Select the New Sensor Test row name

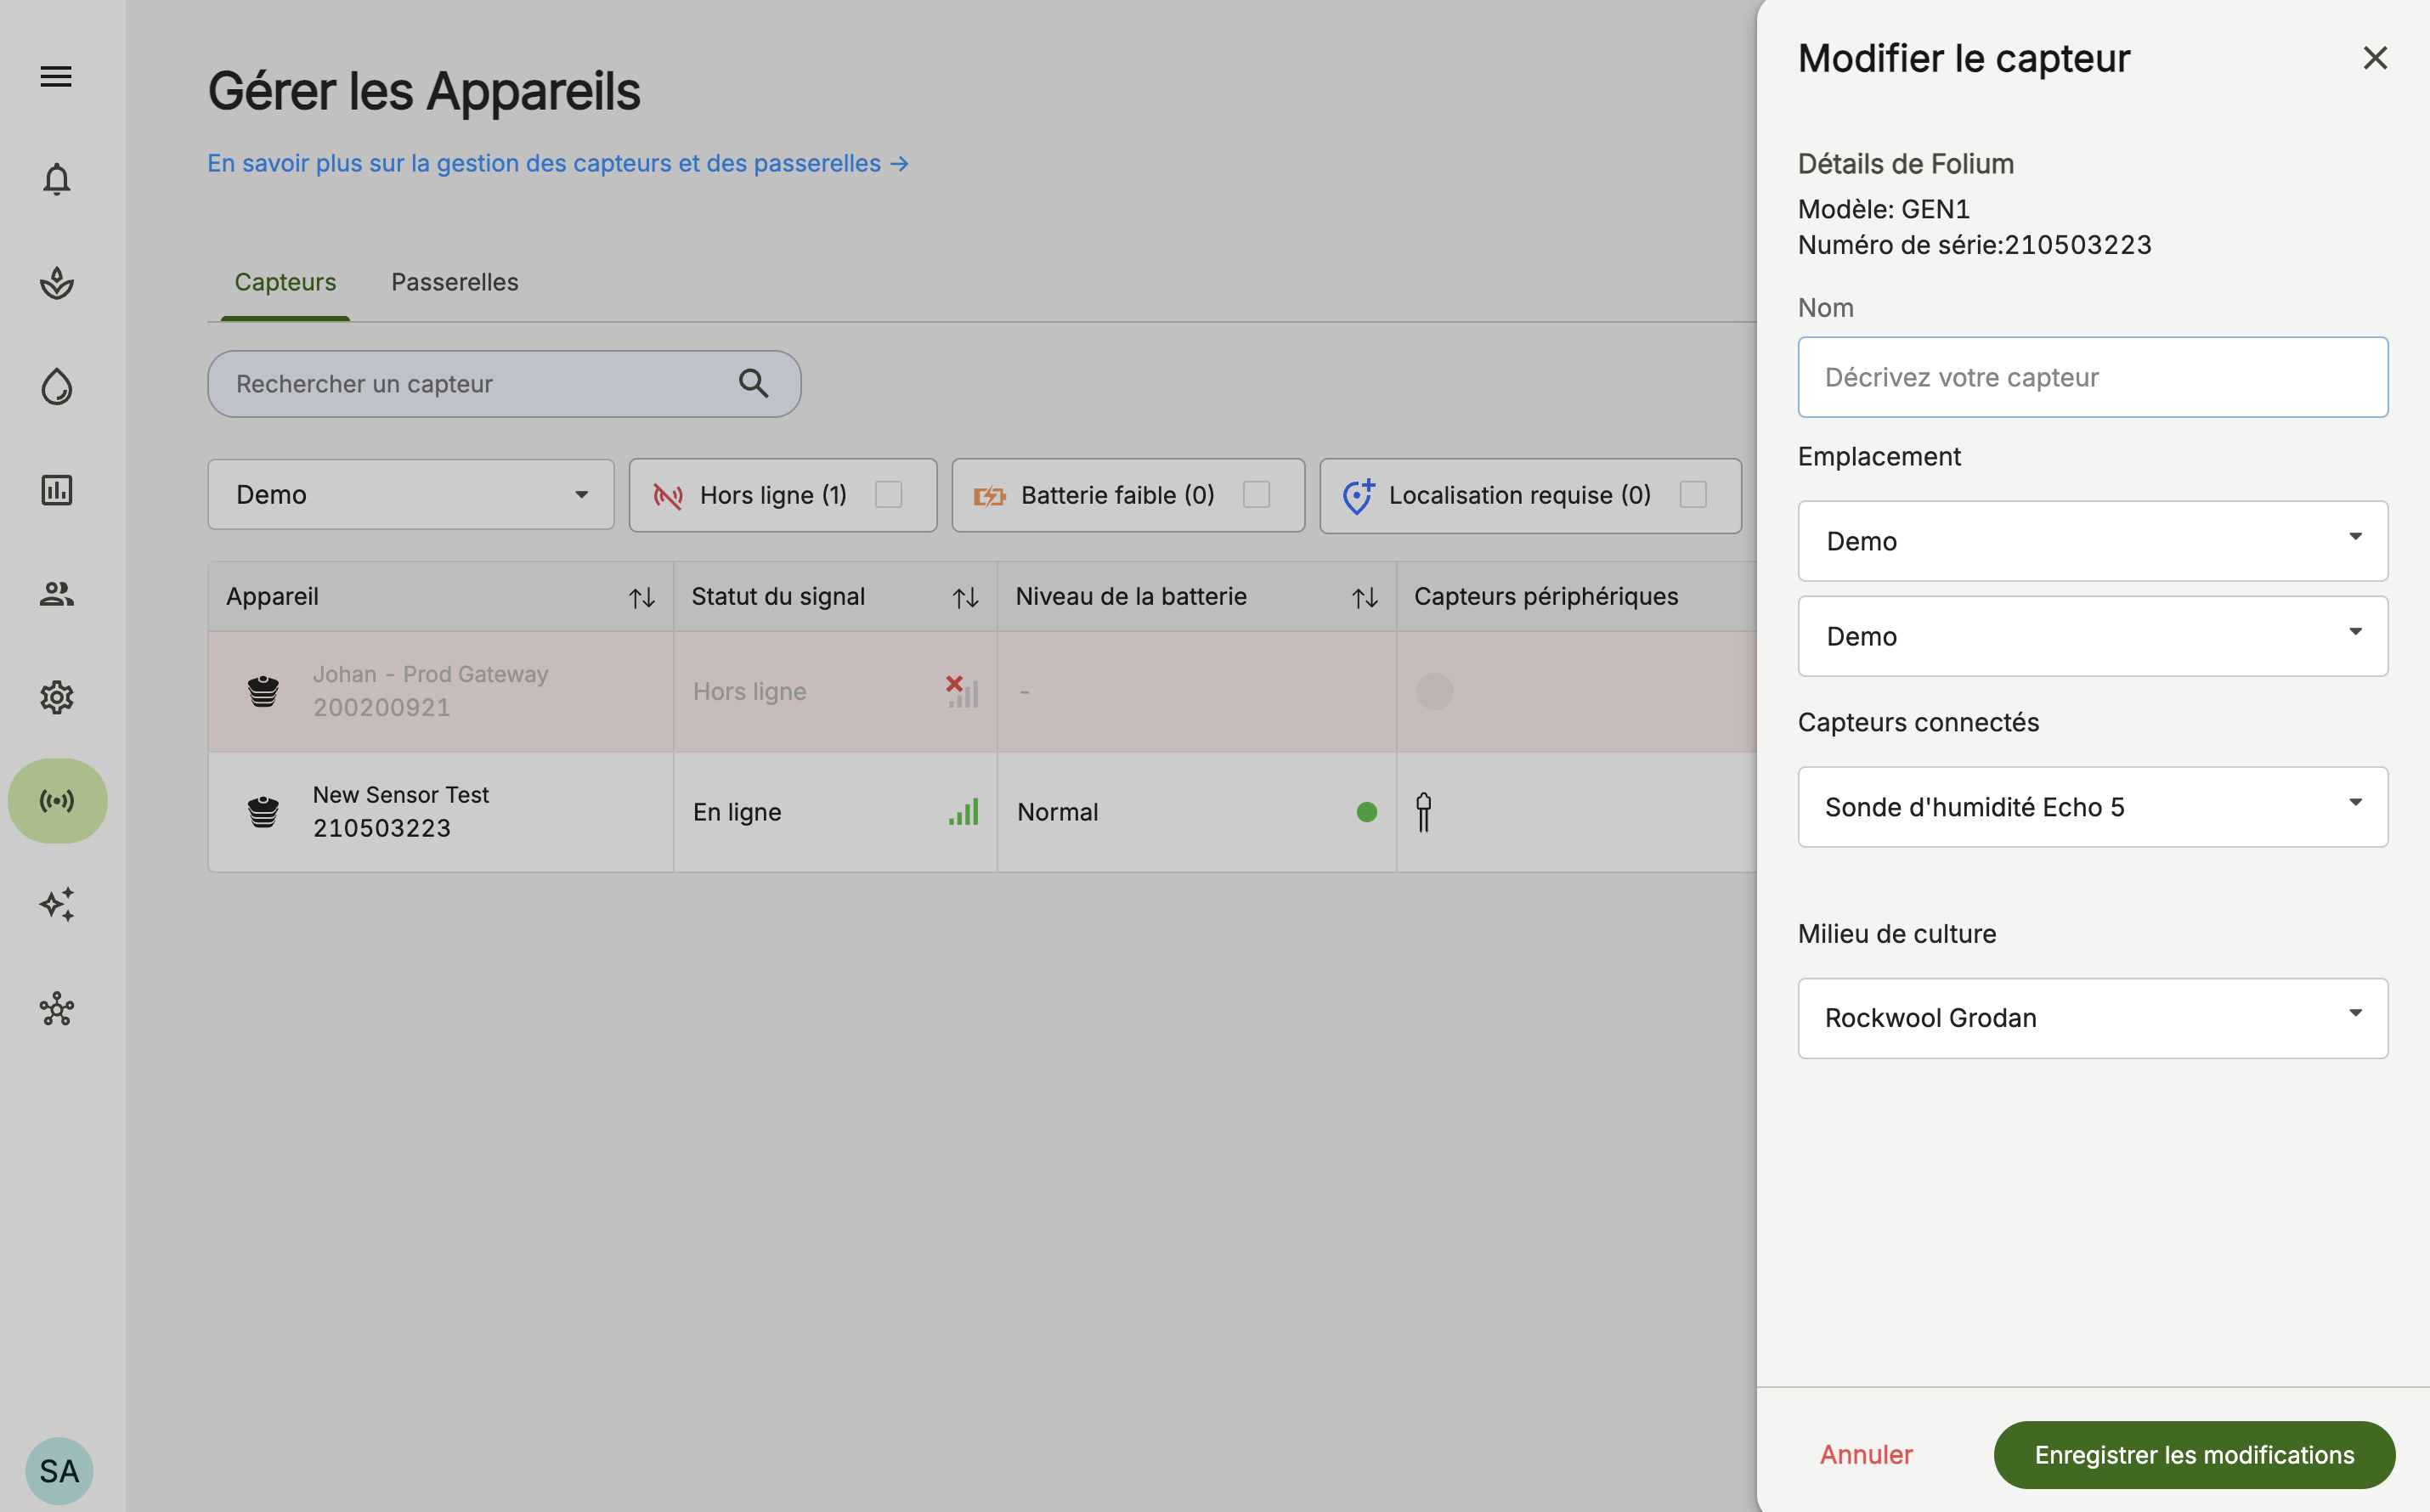(401, 795)
